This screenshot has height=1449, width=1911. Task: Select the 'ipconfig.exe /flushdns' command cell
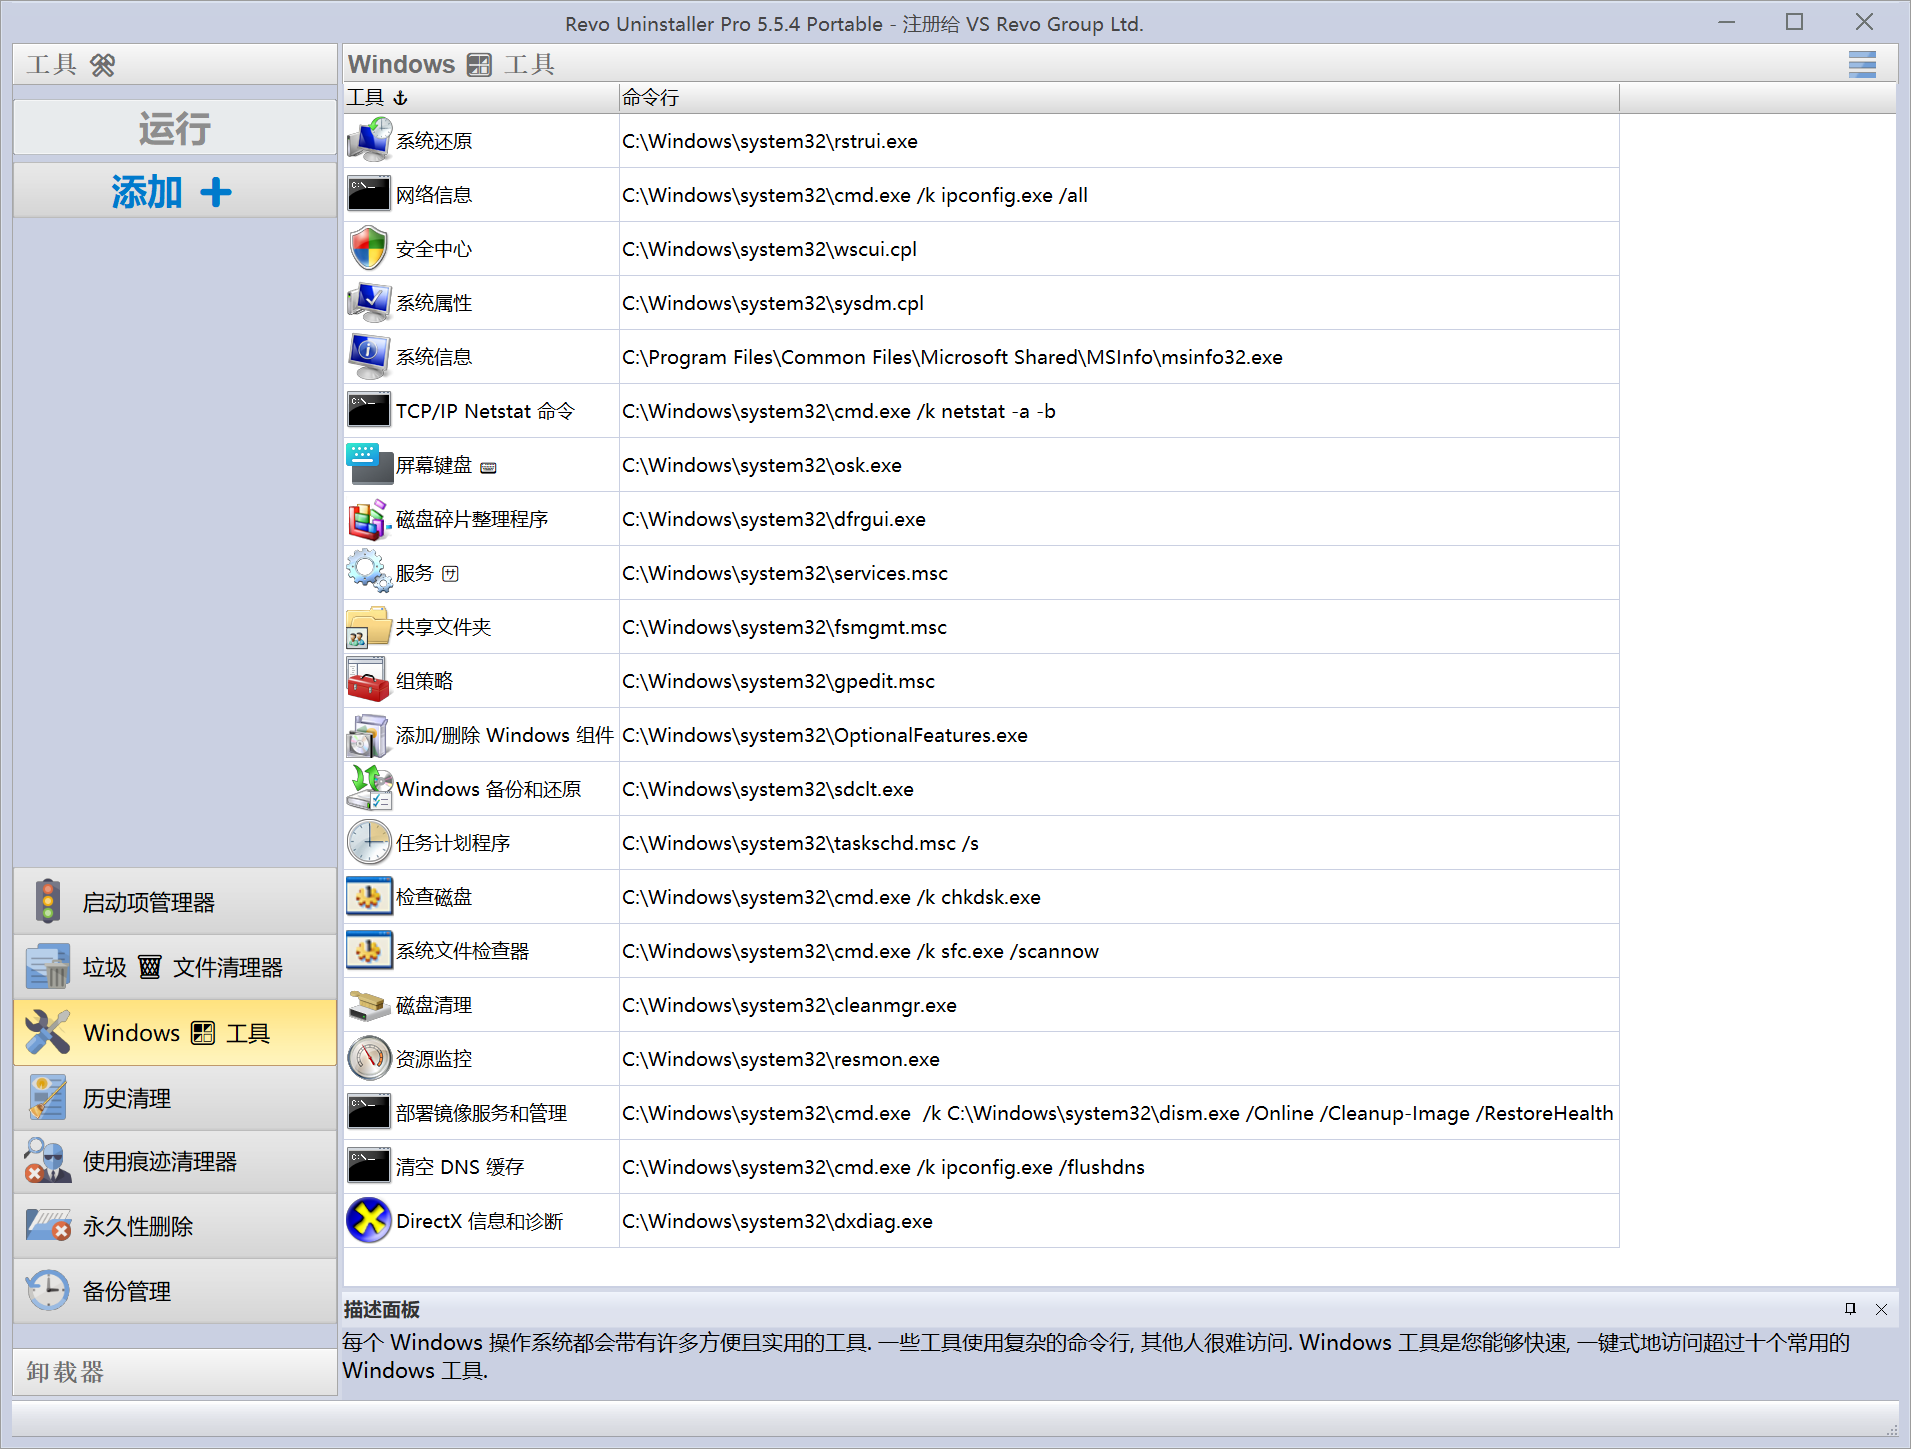[x=1119, y=1167]
